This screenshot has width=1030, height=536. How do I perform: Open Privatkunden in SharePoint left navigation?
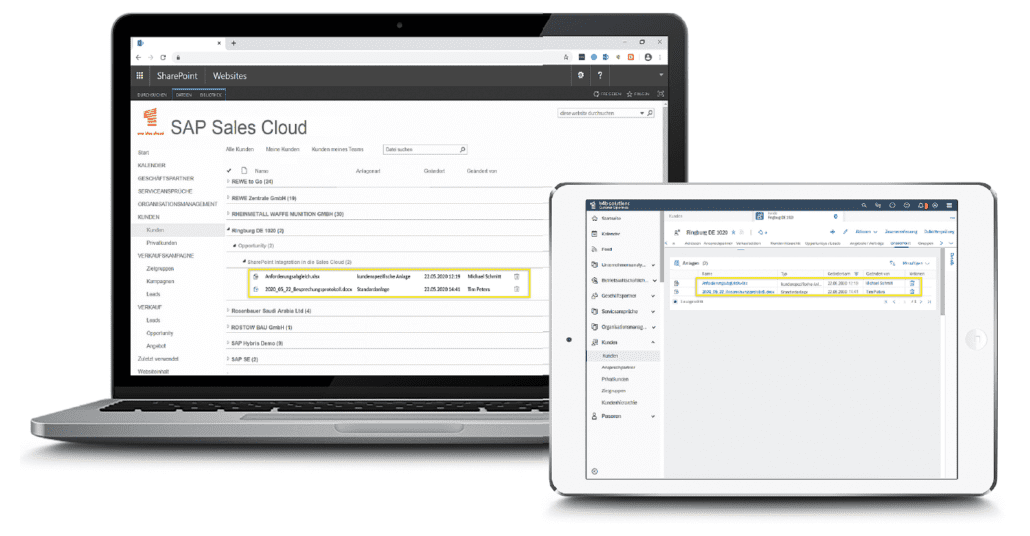pos(162,241)
